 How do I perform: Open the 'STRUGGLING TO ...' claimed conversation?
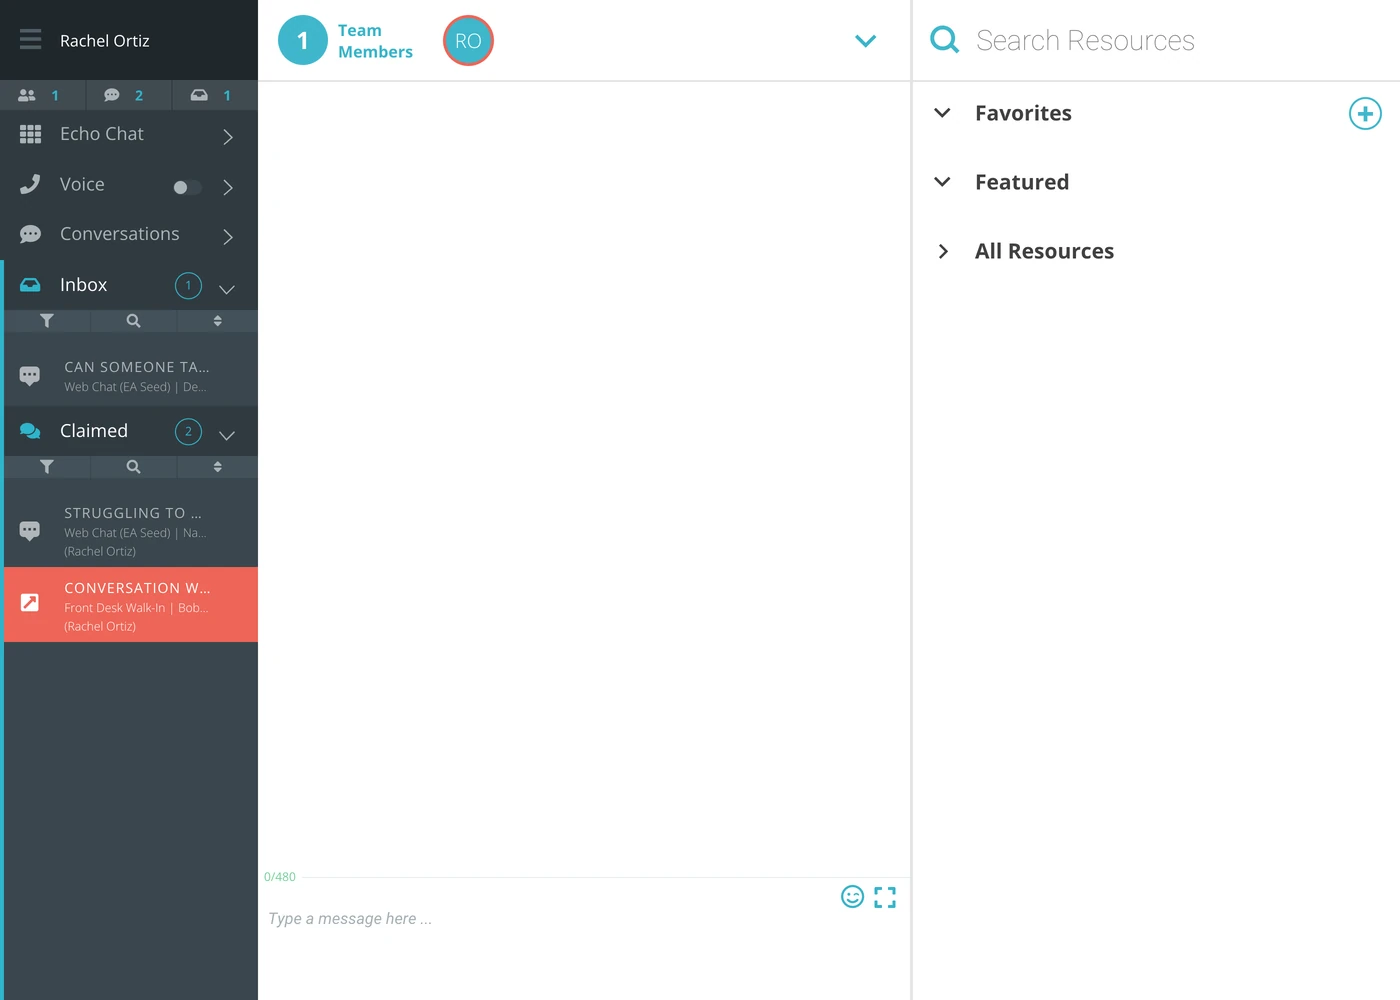131,531
